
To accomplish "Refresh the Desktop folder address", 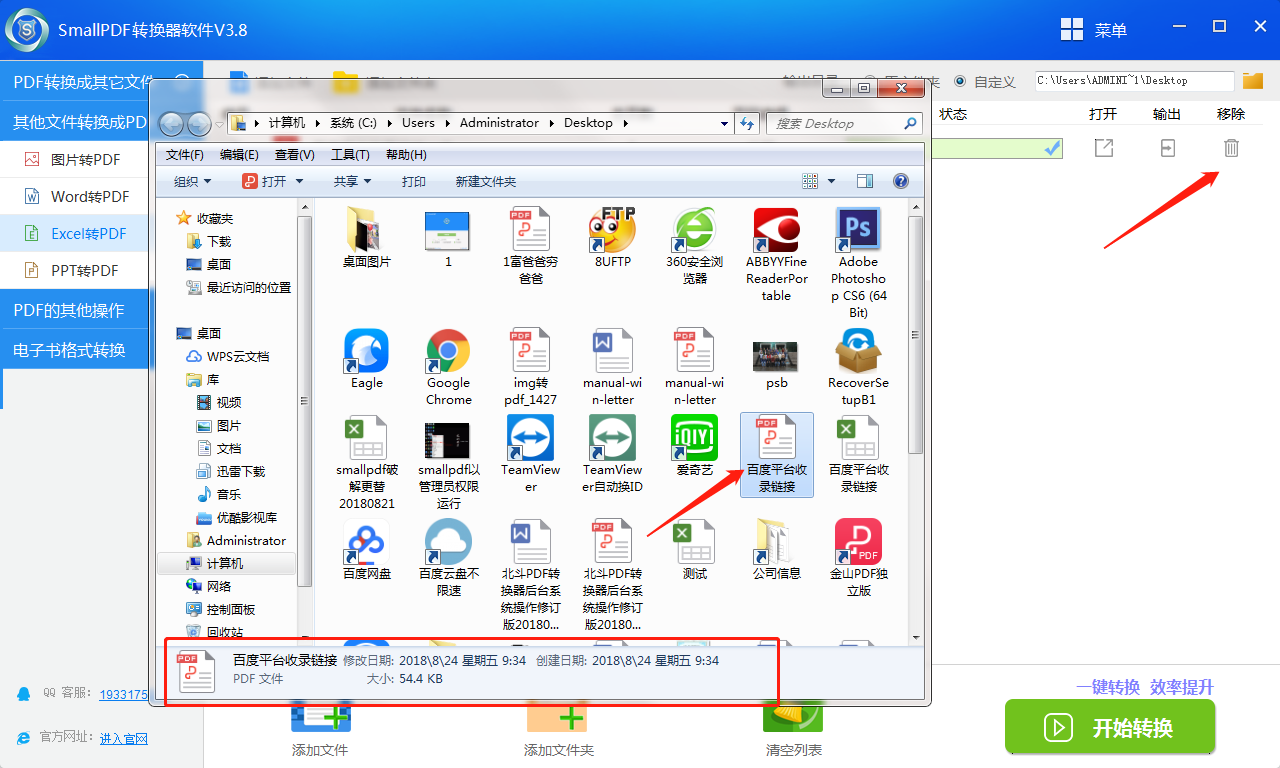I will coord(747,123).
